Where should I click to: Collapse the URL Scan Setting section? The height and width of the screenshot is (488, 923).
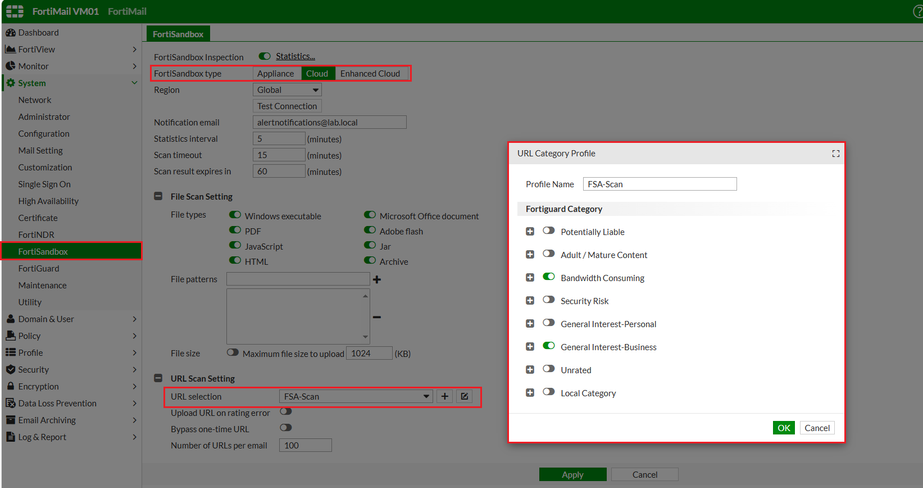click(158, 379)
